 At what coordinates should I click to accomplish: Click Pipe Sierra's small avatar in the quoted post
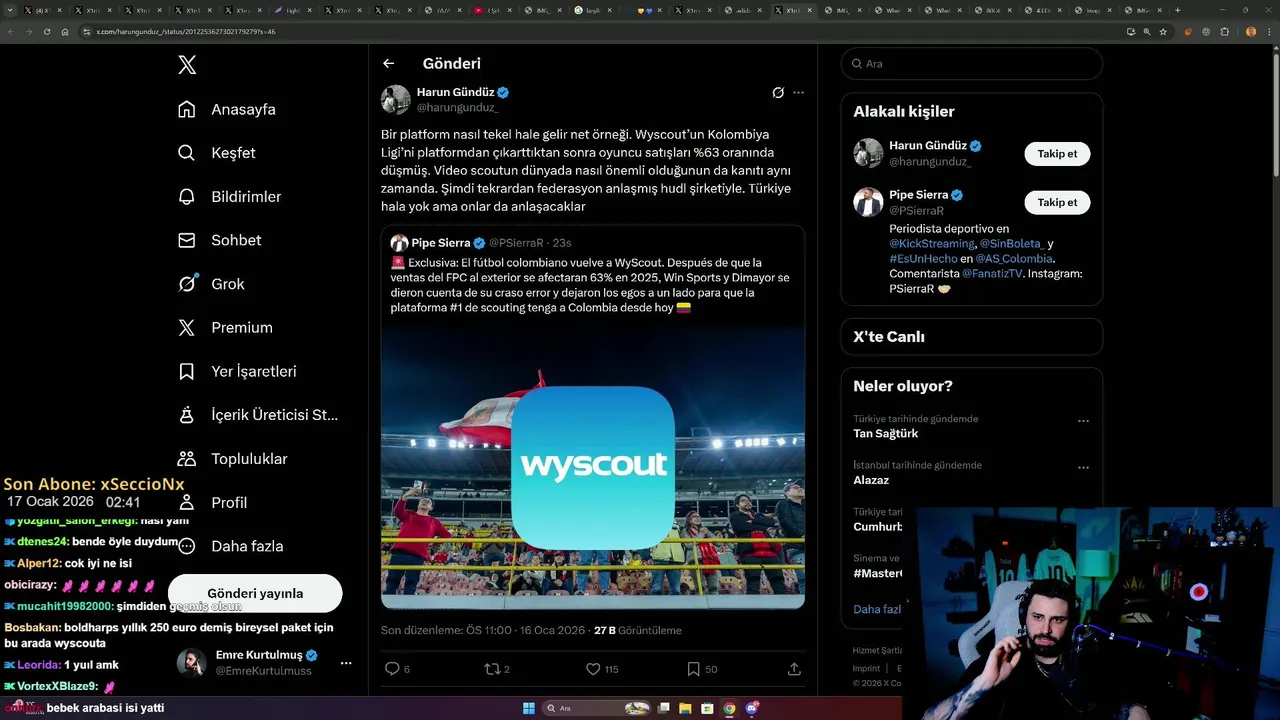coord(399,243)
